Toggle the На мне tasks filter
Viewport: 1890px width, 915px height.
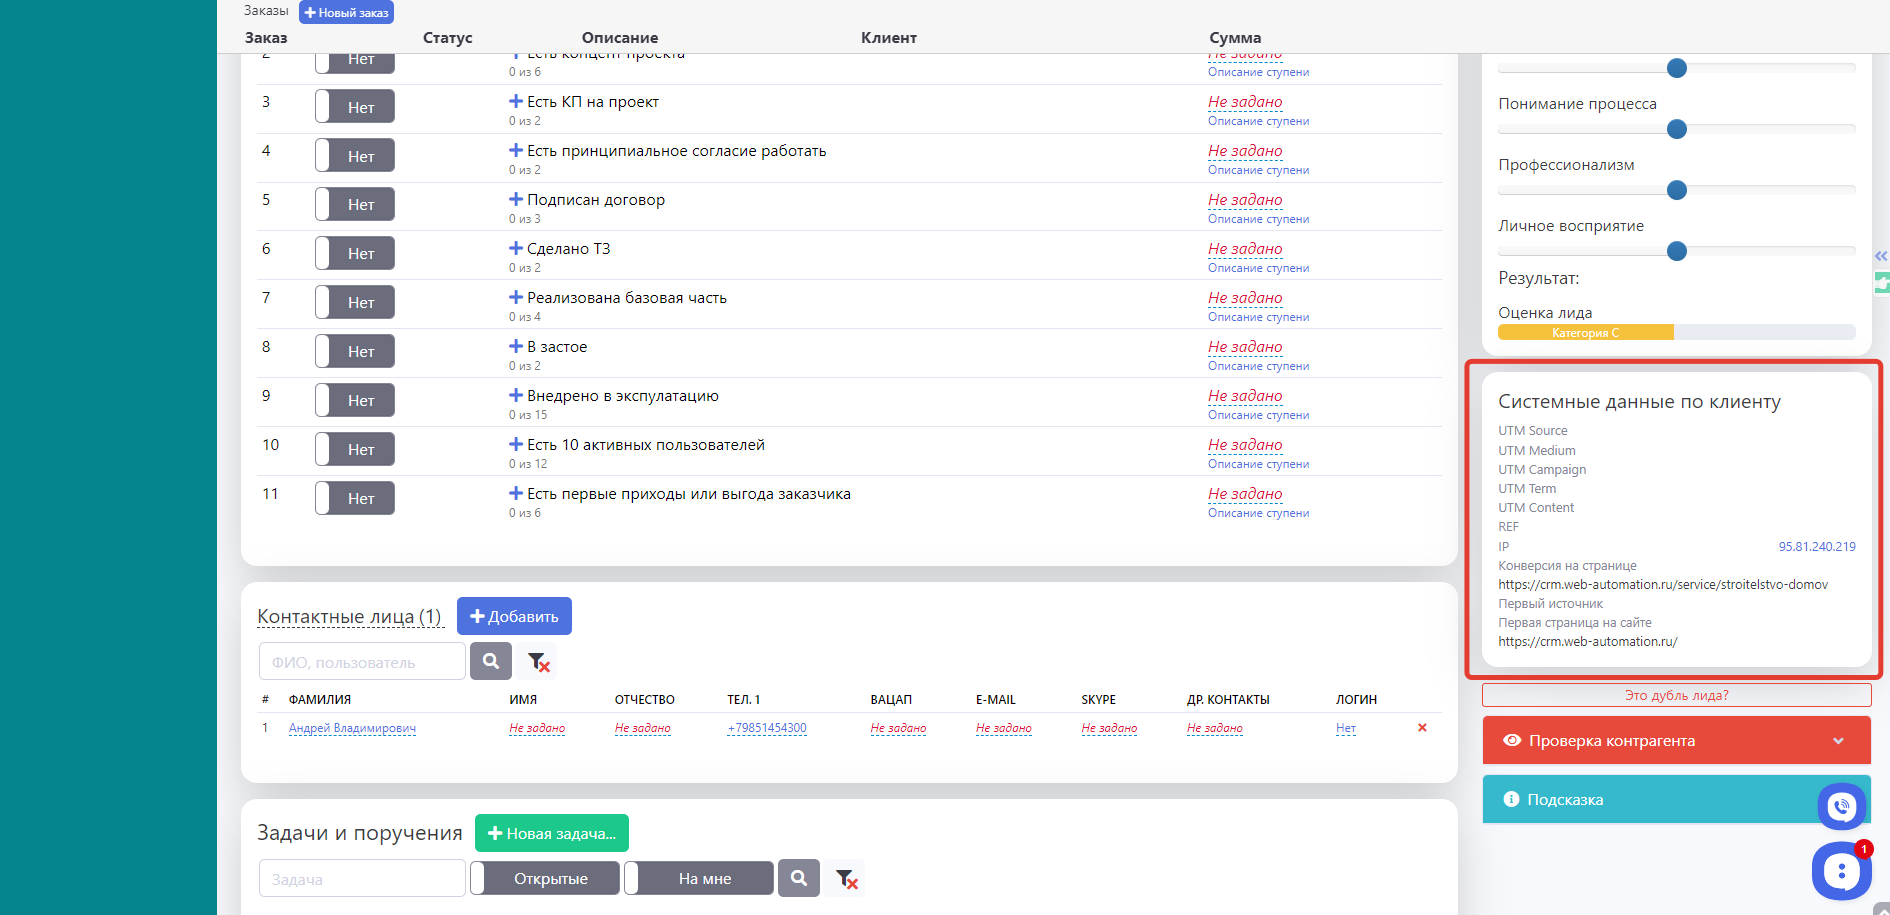(699, 879)
